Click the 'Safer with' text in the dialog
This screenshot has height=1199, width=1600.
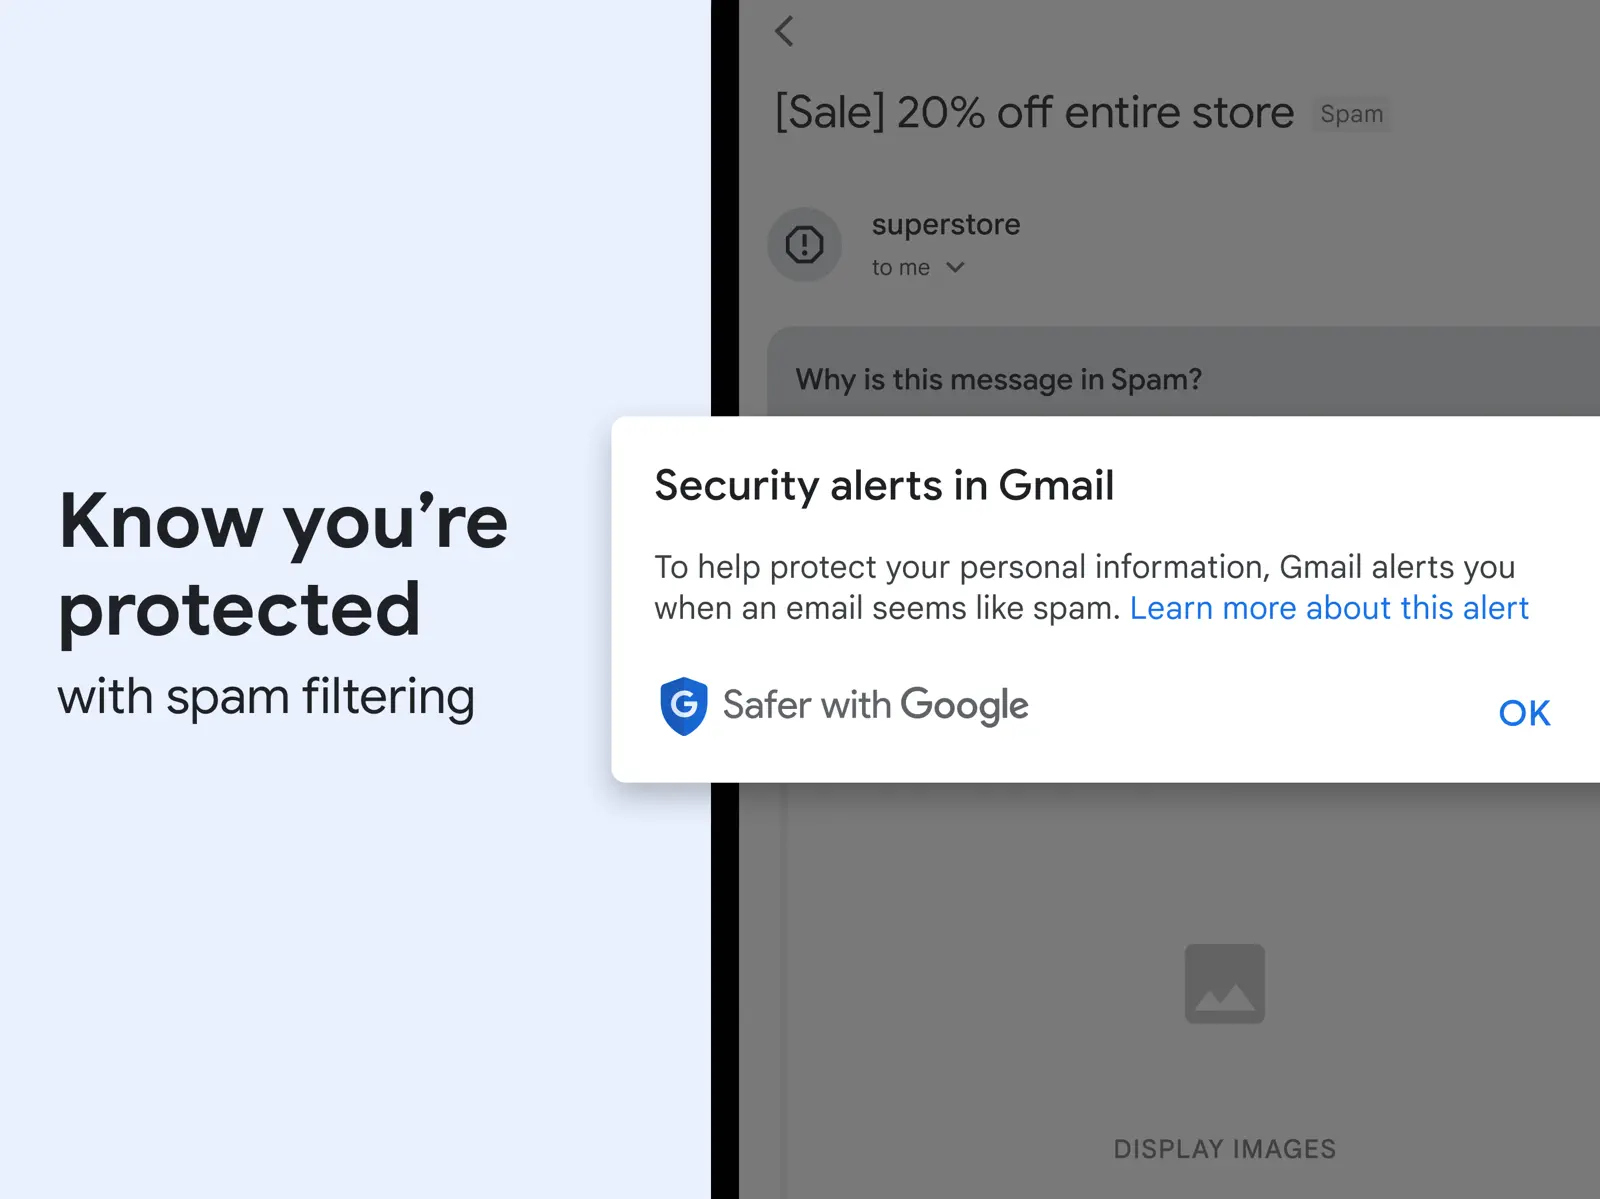coord(806,706)
